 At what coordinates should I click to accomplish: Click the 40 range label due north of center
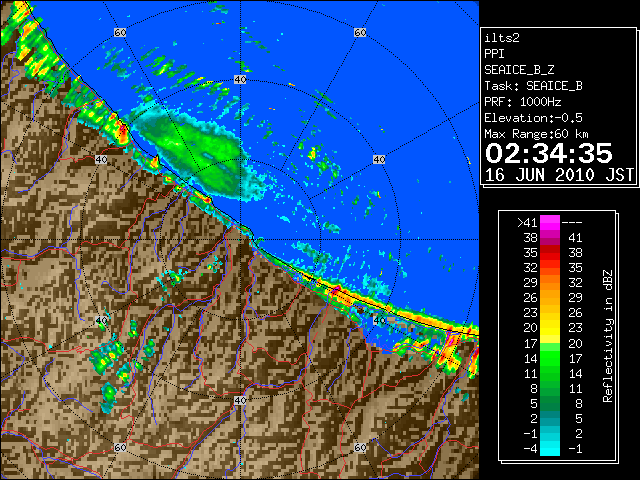[x=240, y=80]
